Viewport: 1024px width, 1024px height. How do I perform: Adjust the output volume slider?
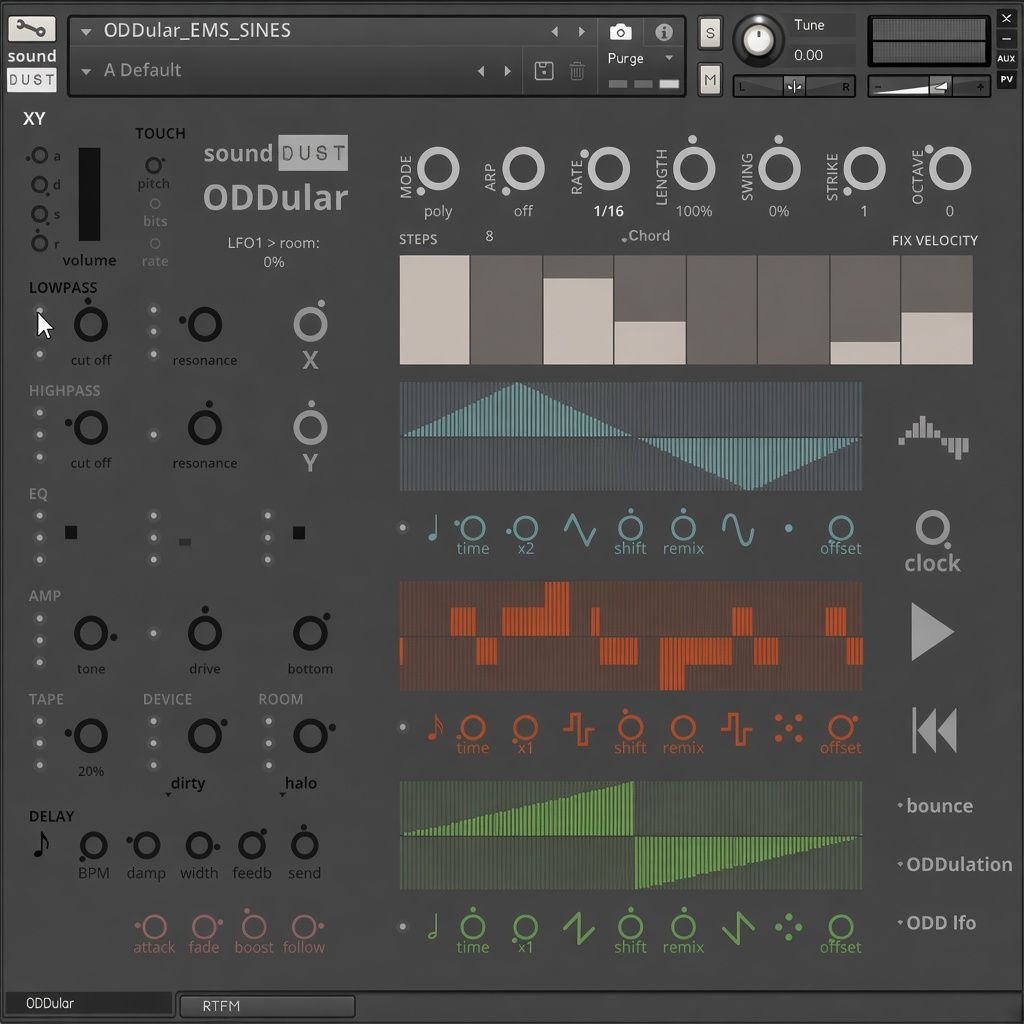tap(929, 86)
